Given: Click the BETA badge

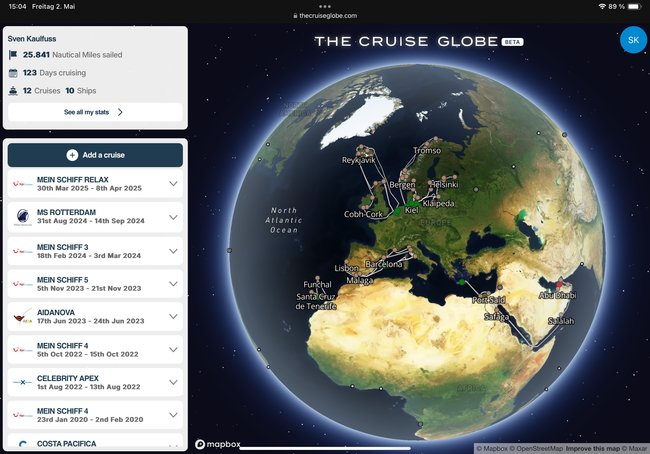Looking at the screenshot, I should pyautogui.click(x=512, y=42).
